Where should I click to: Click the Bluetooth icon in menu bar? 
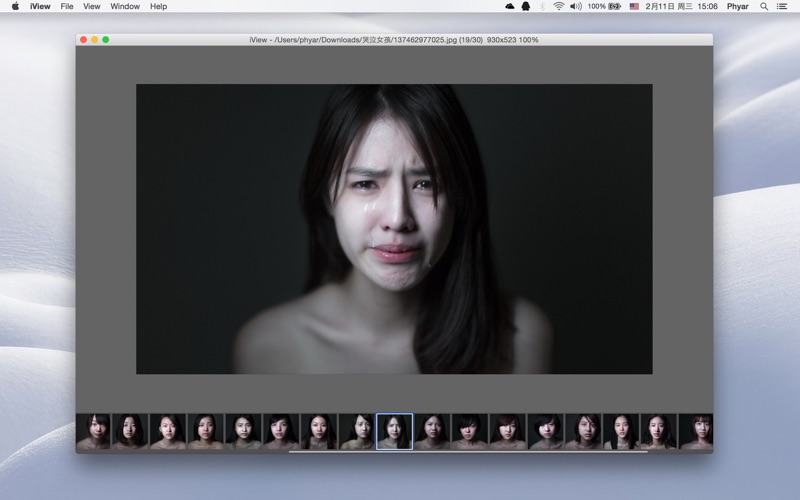point(542,6)
